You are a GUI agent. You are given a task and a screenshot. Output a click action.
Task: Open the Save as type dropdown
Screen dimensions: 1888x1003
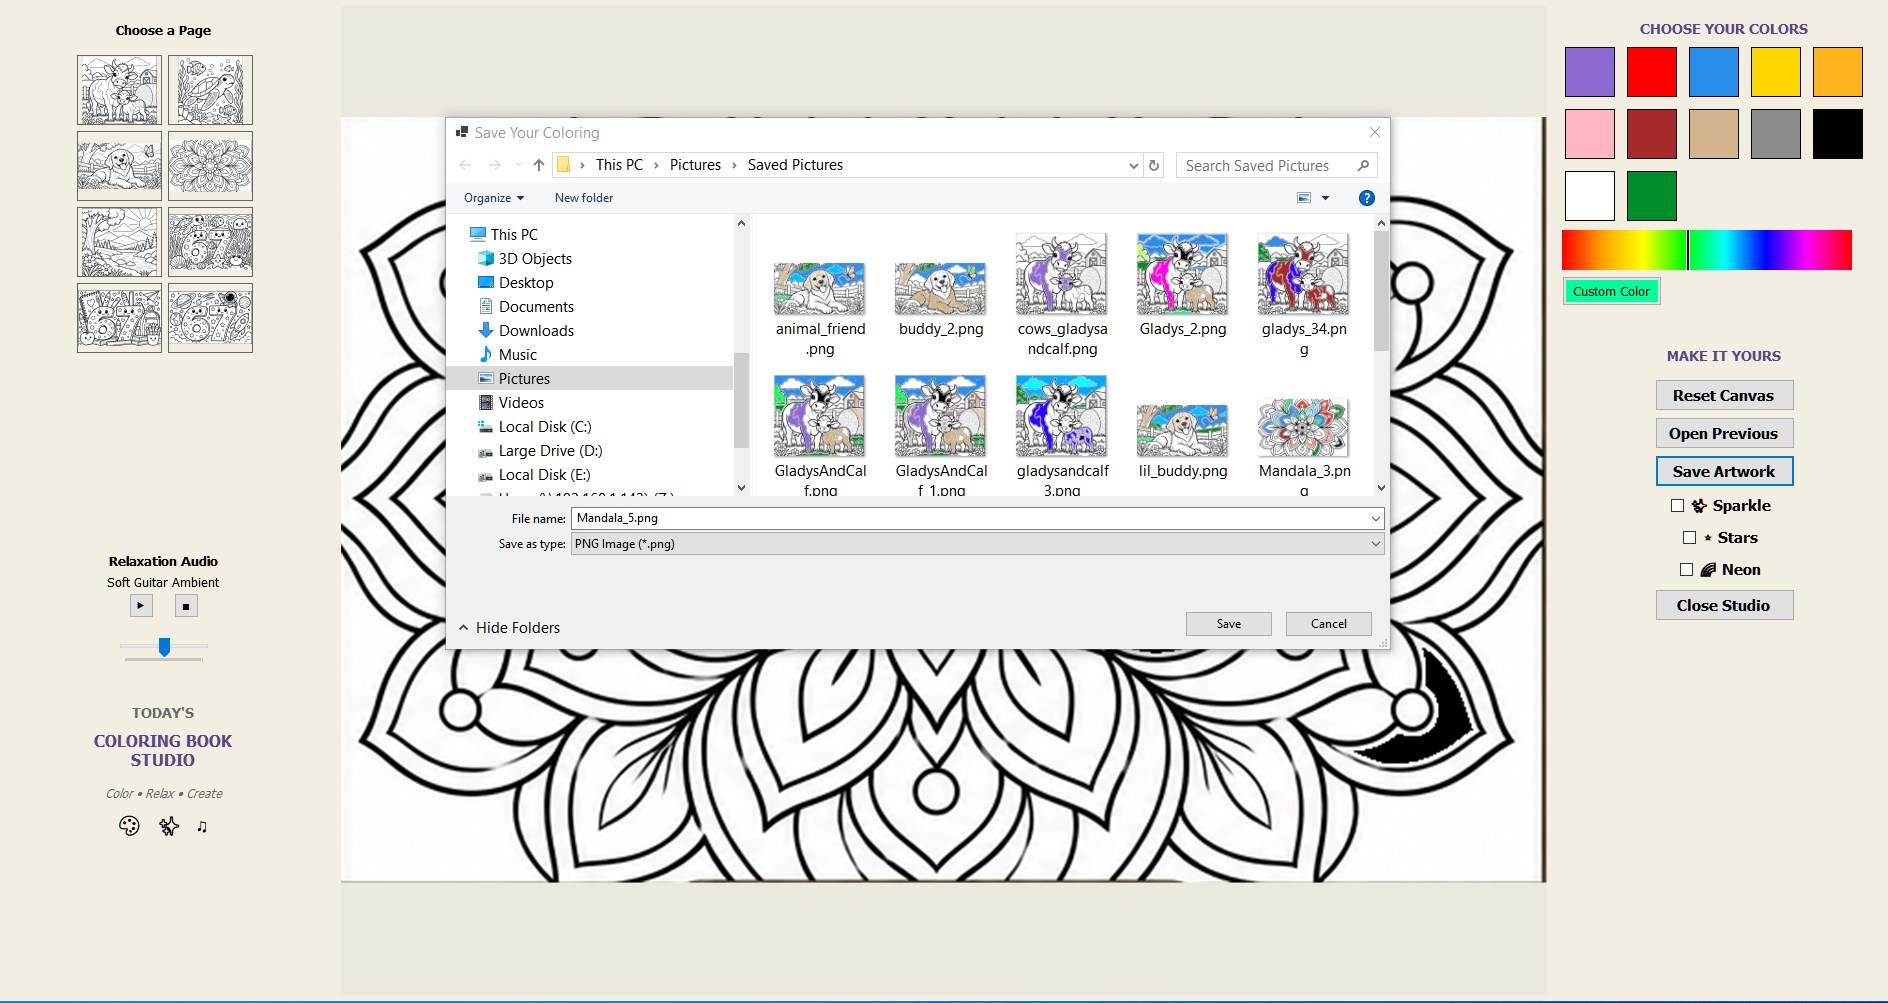pos(1376,544)
